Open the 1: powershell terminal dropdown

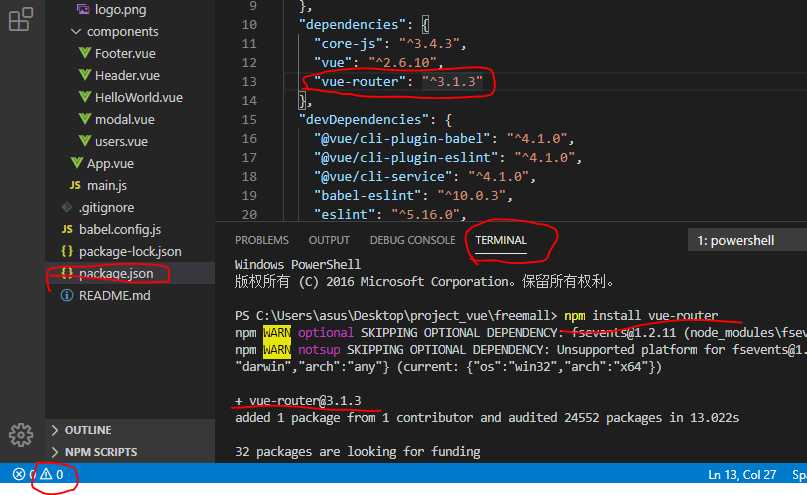click(747, 240)
